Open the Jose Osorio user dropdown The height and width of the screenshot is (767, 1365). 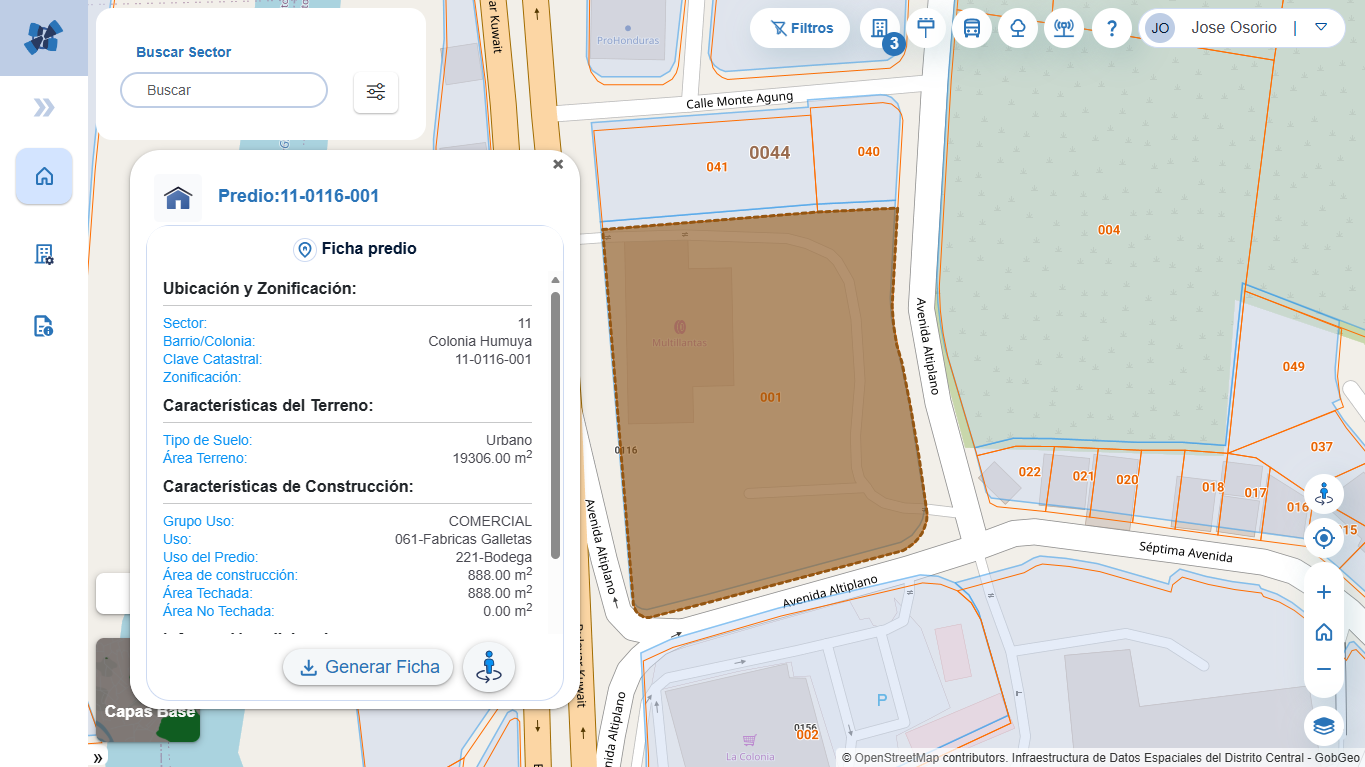(1321, 27)
